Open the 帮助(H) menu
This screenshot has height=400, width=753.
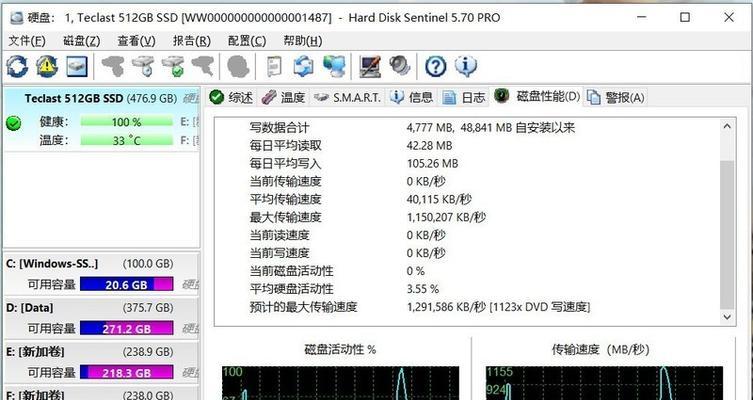pos(303,41)
